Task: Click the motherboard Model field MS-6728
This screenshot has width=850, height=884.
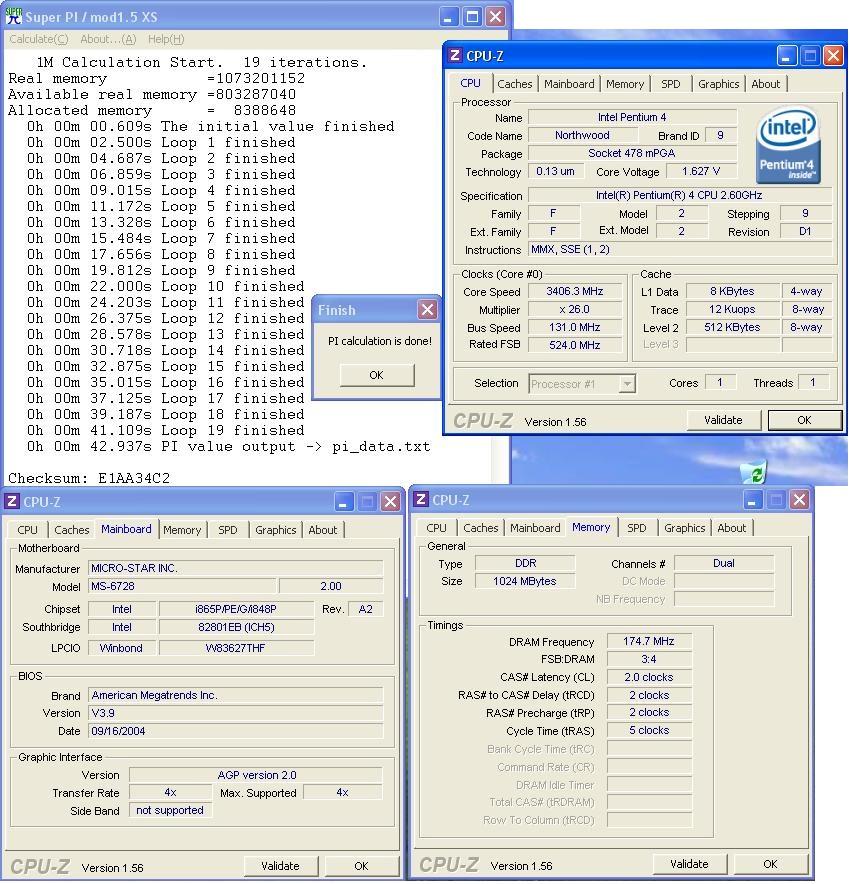Action: [182, 586]
